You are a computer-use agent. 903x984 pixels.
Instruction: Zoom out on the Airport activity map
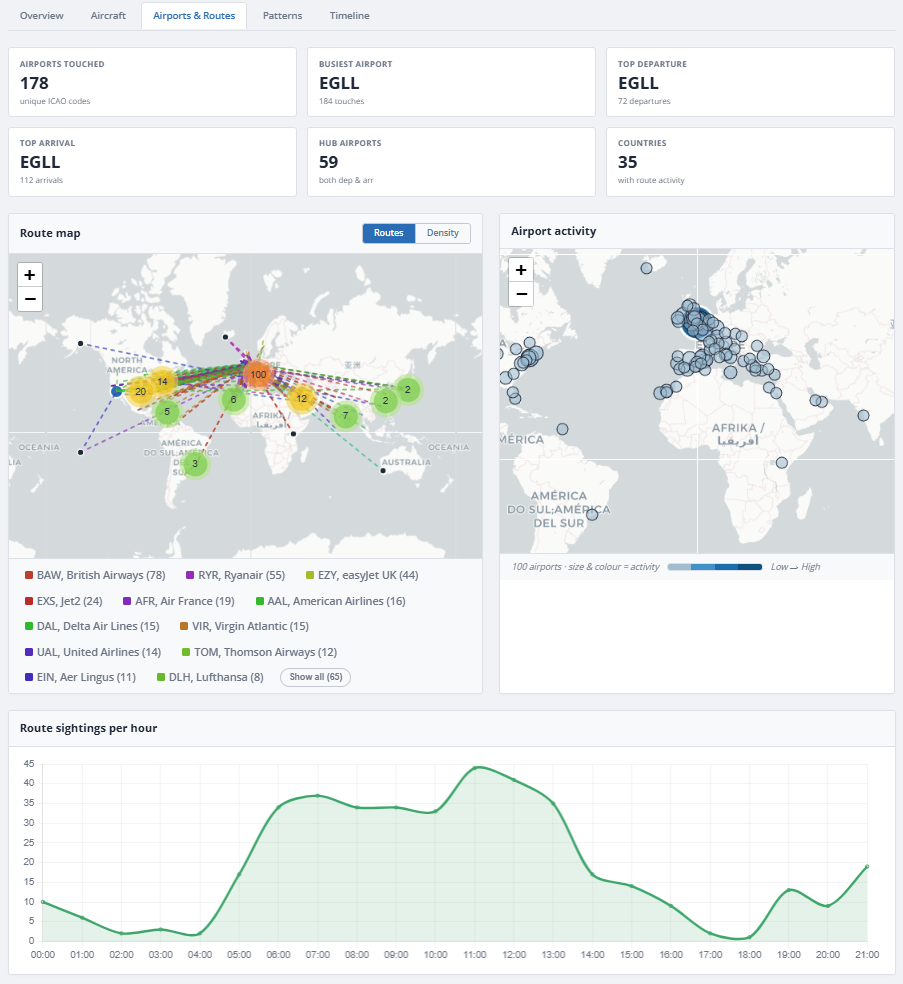point(521,294)
